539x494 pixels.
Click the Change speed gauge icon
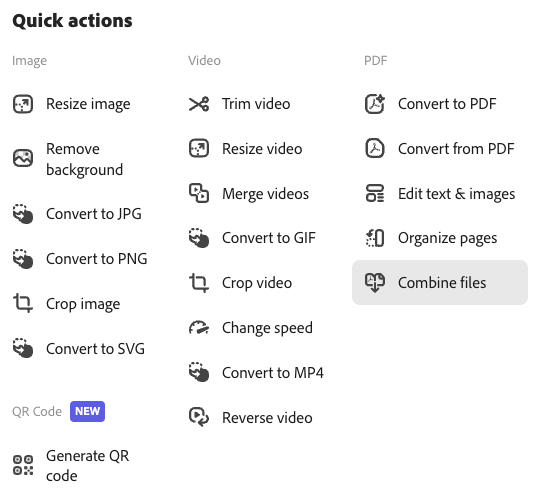(199, 328)
